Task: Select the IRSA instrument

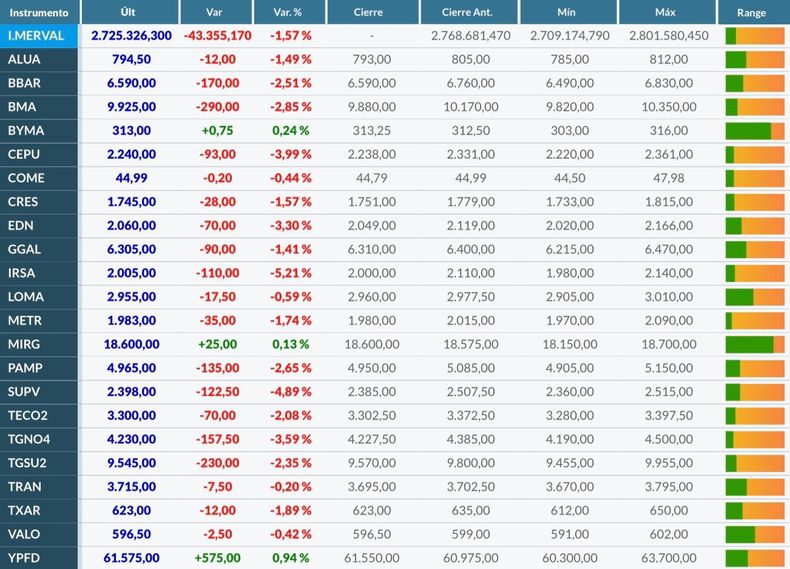Action: point(39,273)
